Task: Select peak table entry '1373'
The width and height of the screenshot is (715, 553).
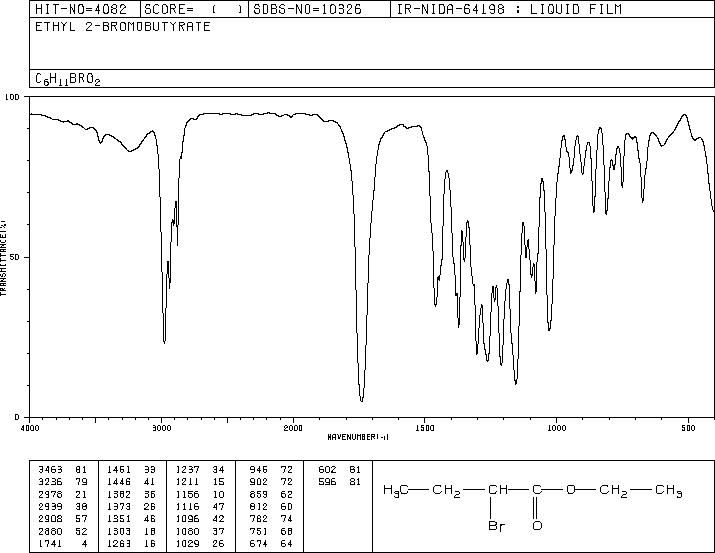Action: (x=119, y=506)
